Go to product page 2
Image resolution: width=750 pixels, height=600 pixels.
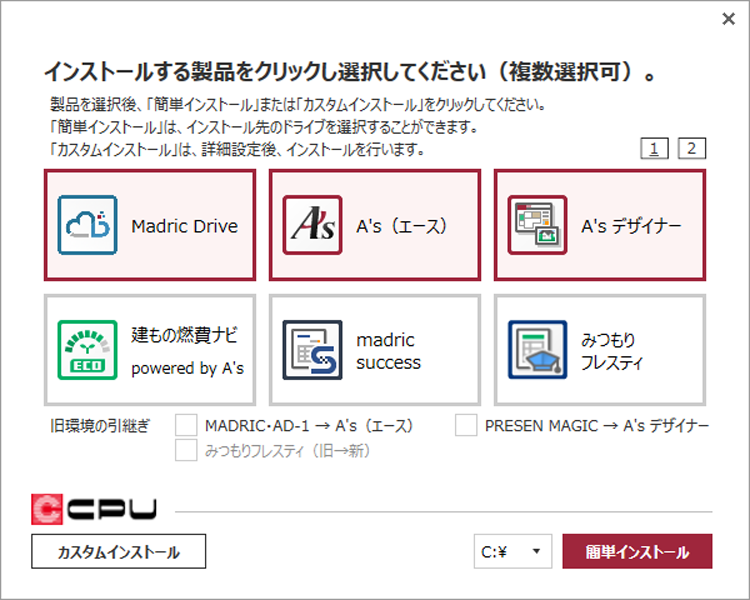692,149
